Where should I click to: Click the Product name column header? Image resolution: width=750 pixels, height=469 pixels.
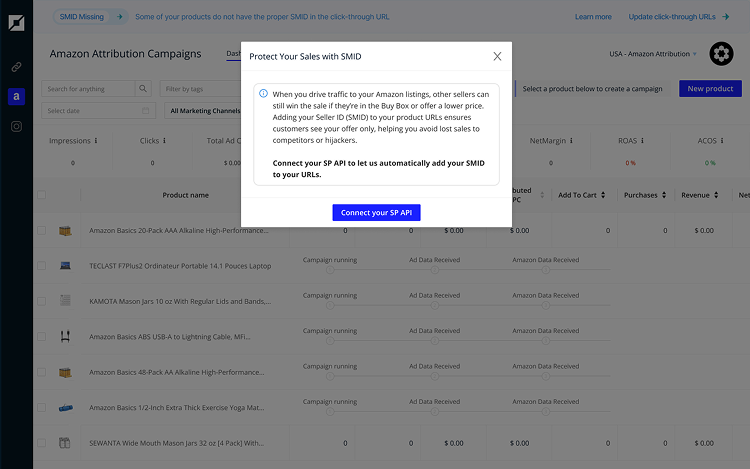[186, 195]
